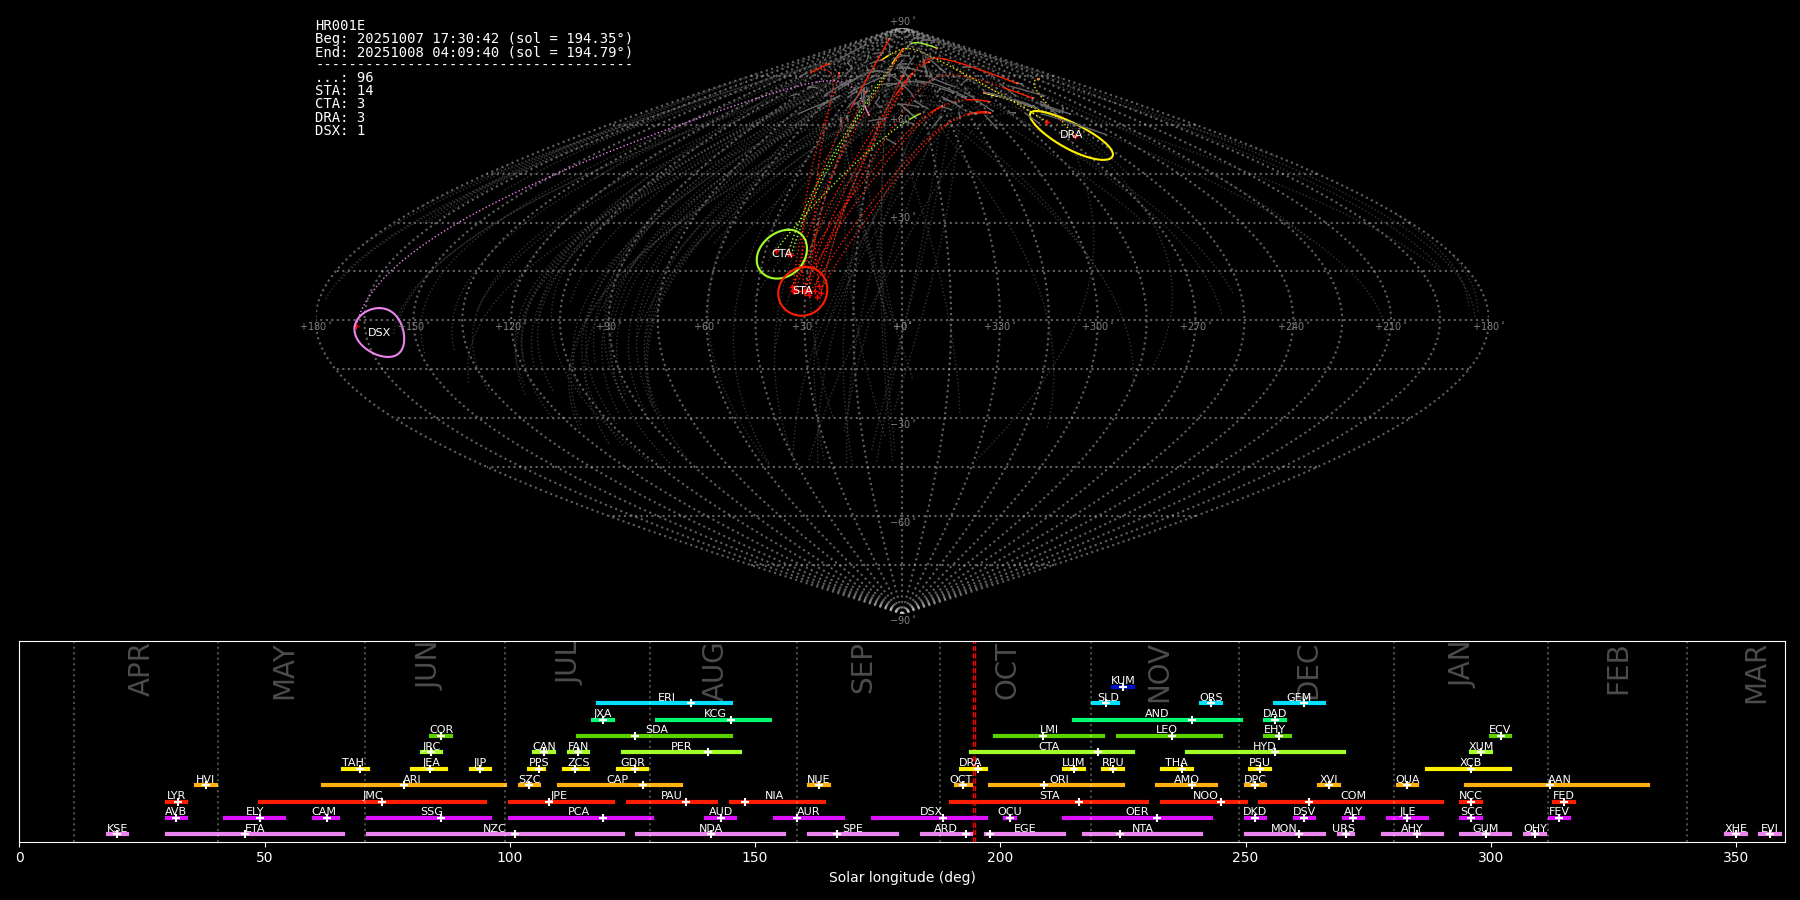Select the pink DSX radiant ellipse on map
1800x900 pixels.
click(x=379, y=333)
